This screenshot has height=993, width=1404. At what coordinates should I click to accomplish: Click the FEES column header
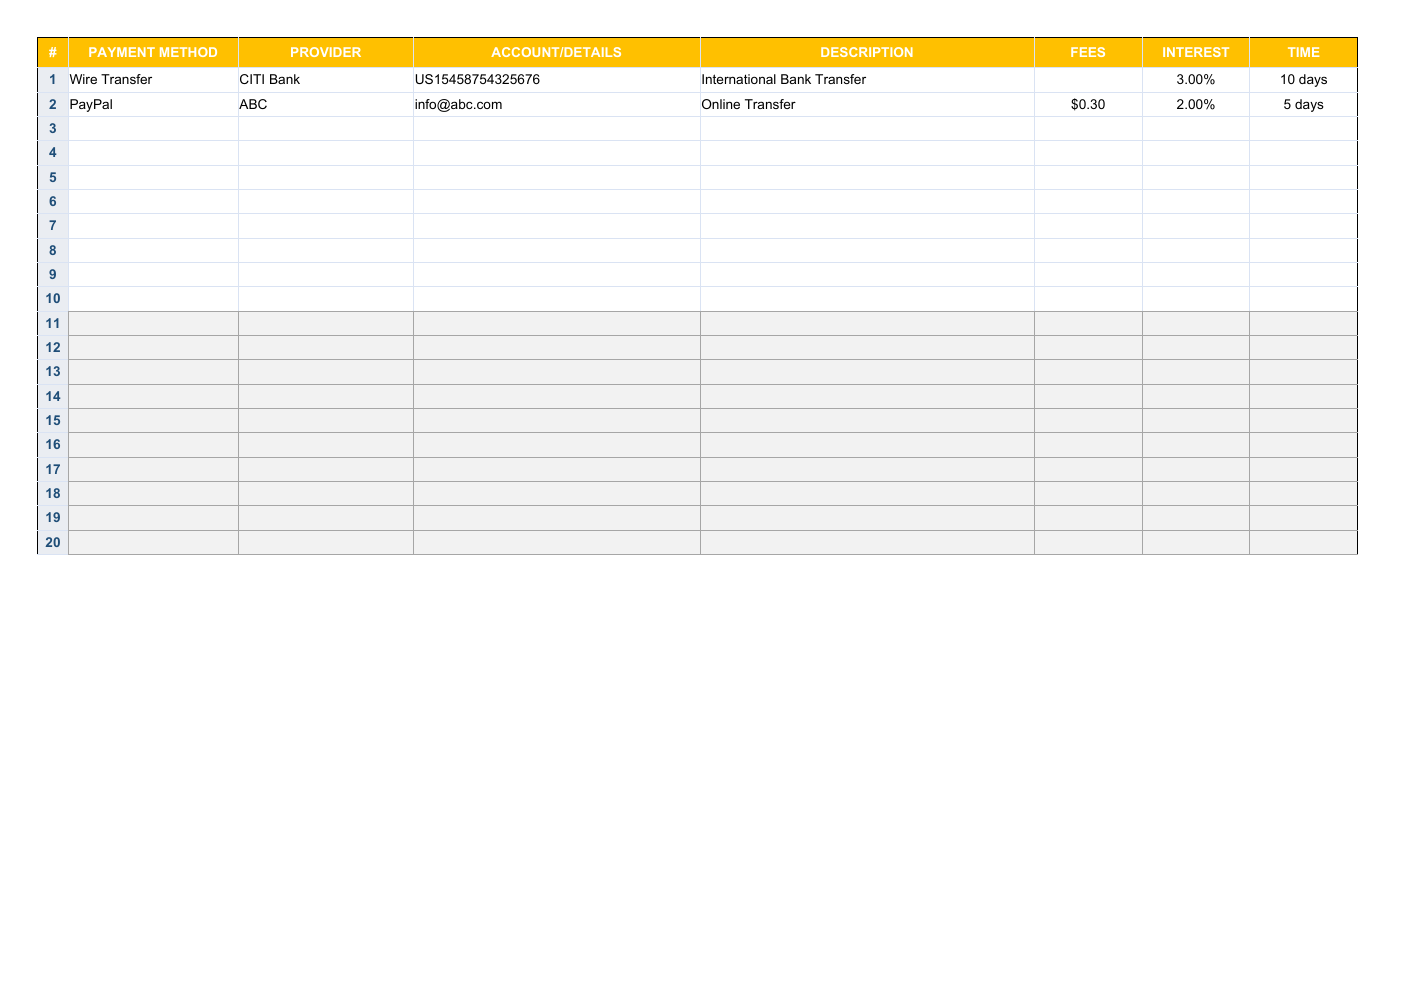point(1088,52)
